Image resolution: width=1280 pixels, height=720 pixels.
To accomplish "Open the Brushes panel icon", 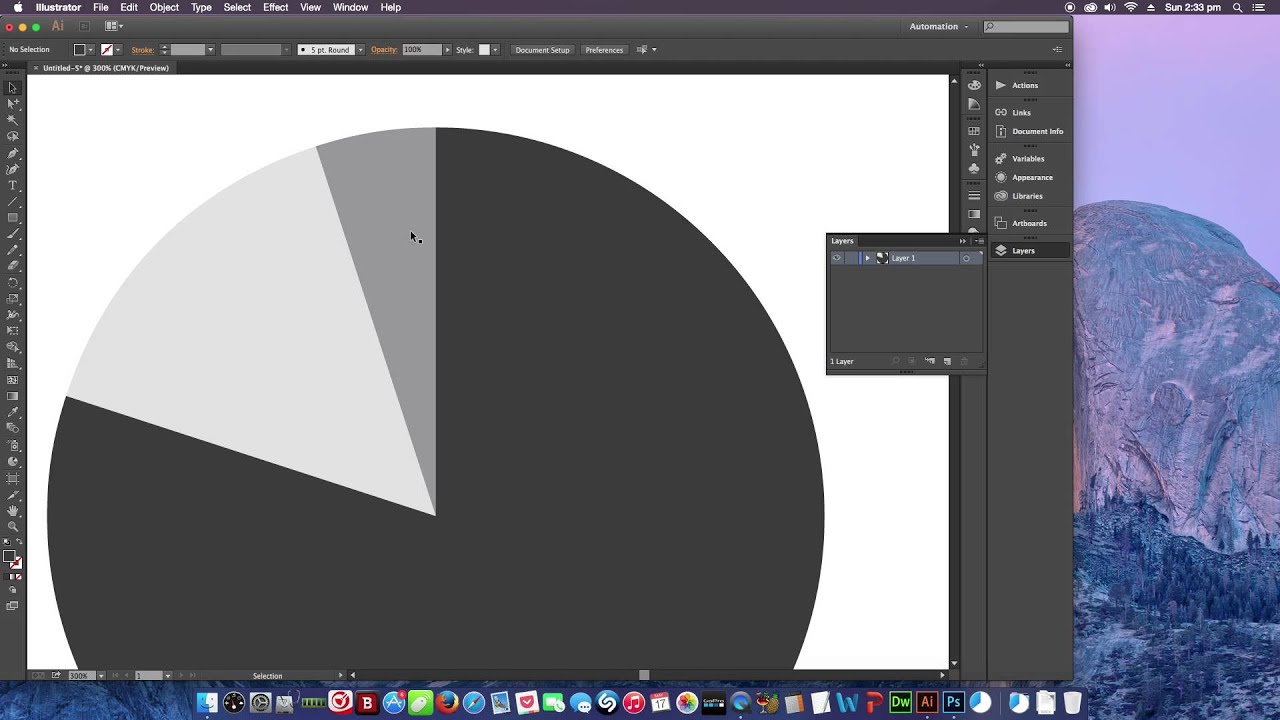I will pos(974,150).
